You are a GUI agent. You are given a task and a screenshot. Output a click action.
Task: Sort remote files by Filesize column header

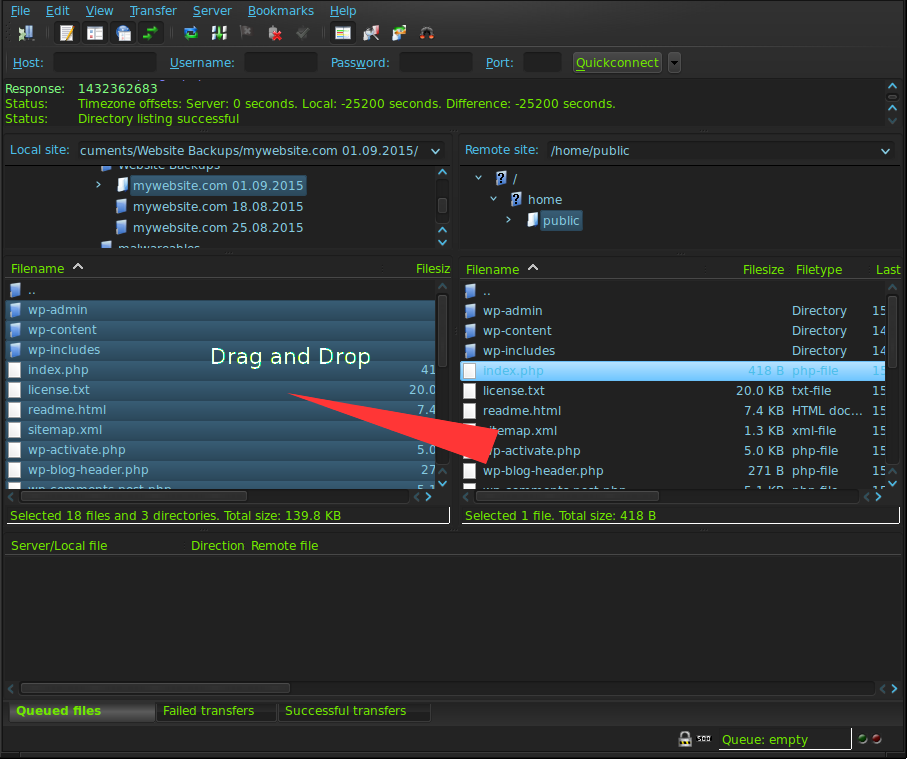(x=763, y=270)
